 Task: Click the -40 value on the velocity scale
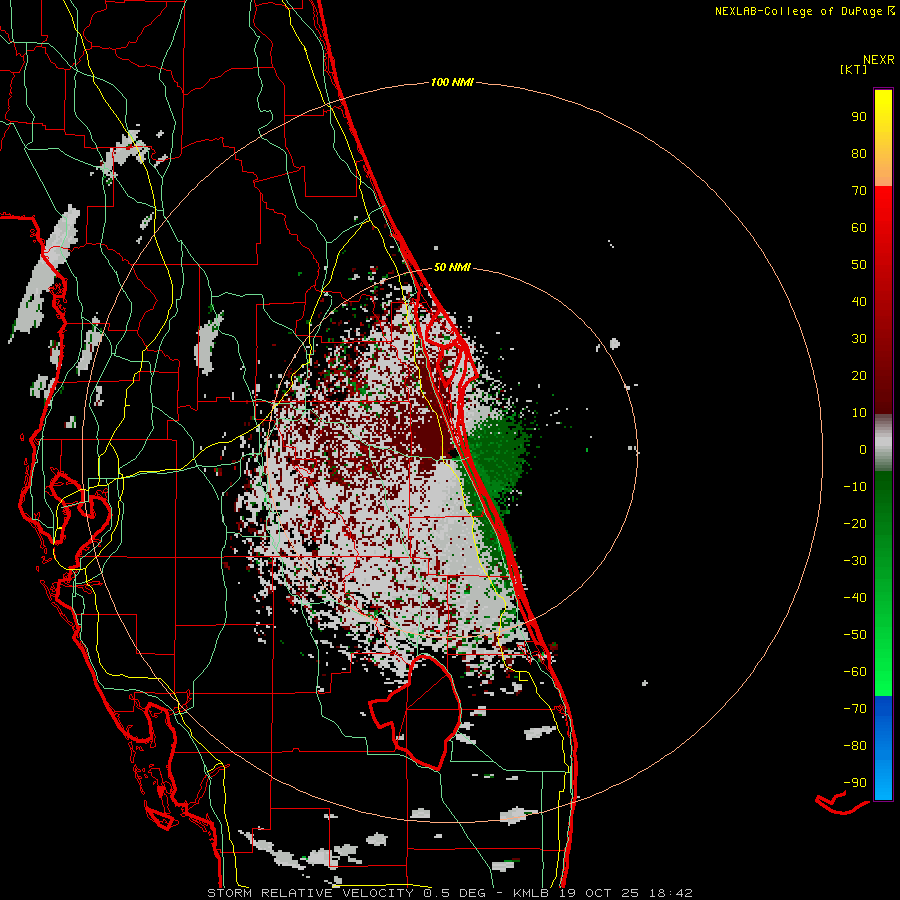tap(855, 598)
